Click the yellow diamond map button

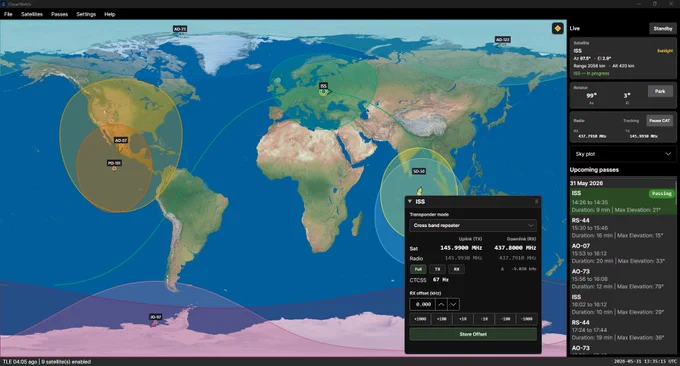click(557, 28)
